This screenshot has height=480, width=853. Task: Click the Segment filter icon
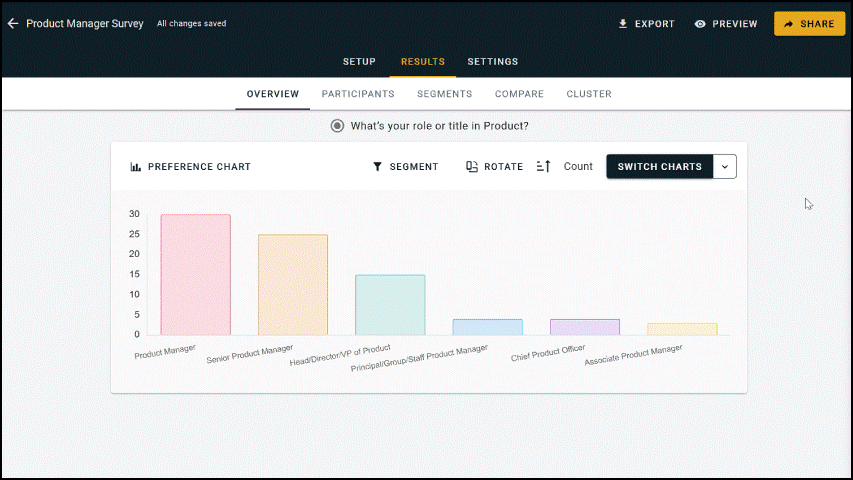[377, 167]
